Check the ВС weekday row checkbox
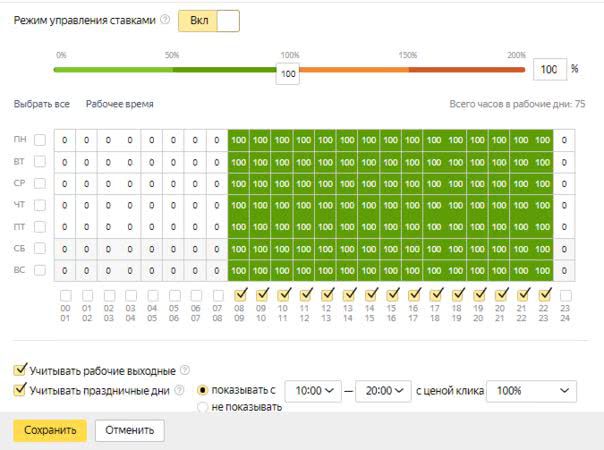The image size is (604, 450). pos(40,270)
